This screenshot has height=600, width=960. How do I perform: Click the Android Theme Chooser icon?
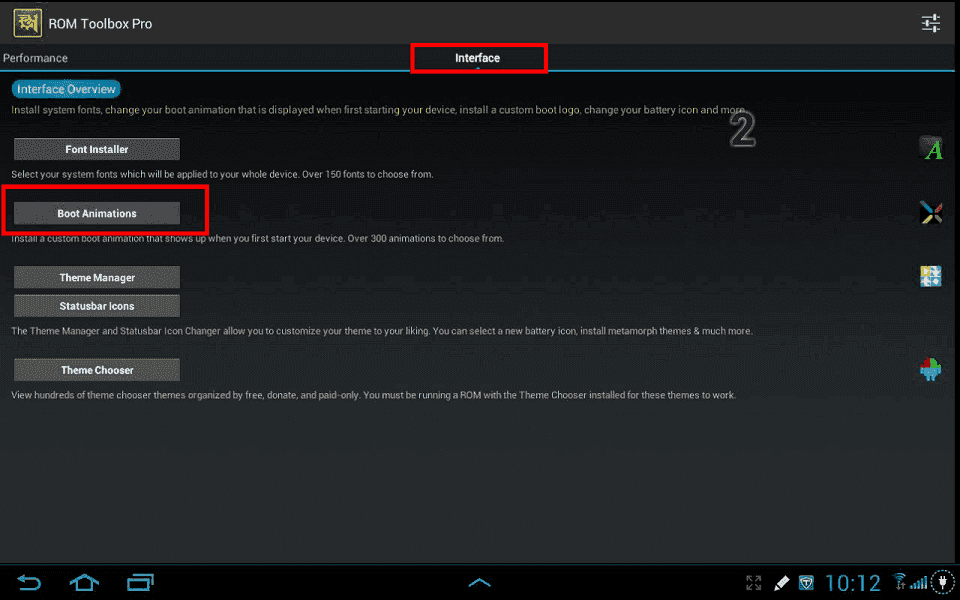click(x=931, y=369)
